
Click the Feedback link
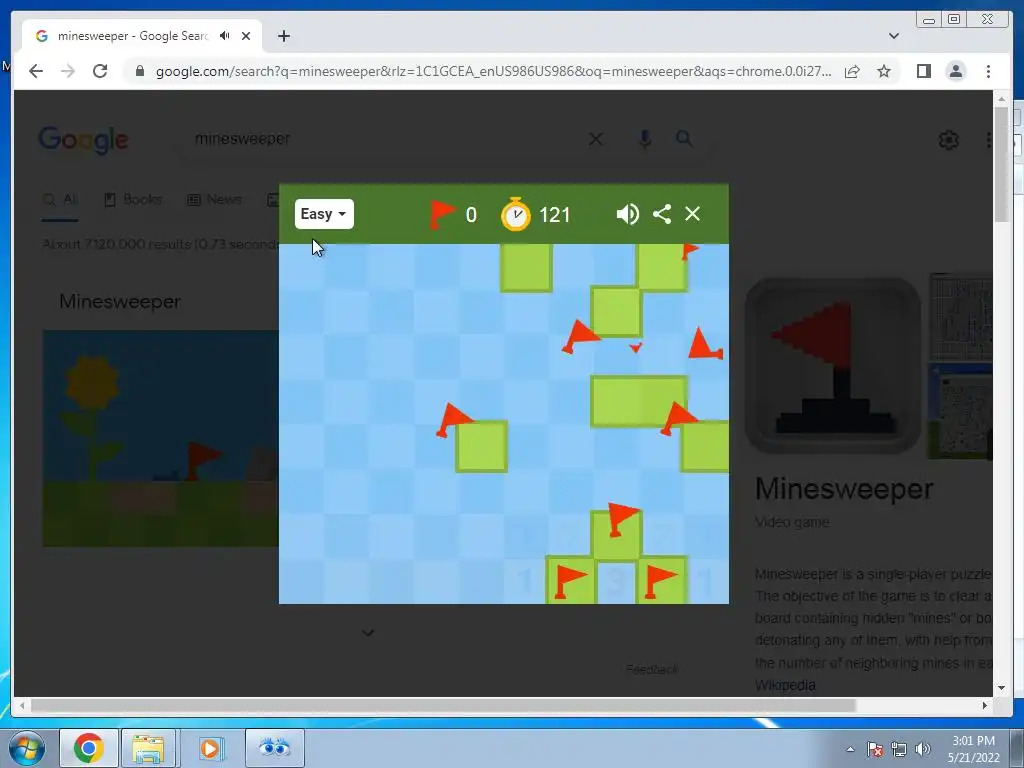[652, 669]
